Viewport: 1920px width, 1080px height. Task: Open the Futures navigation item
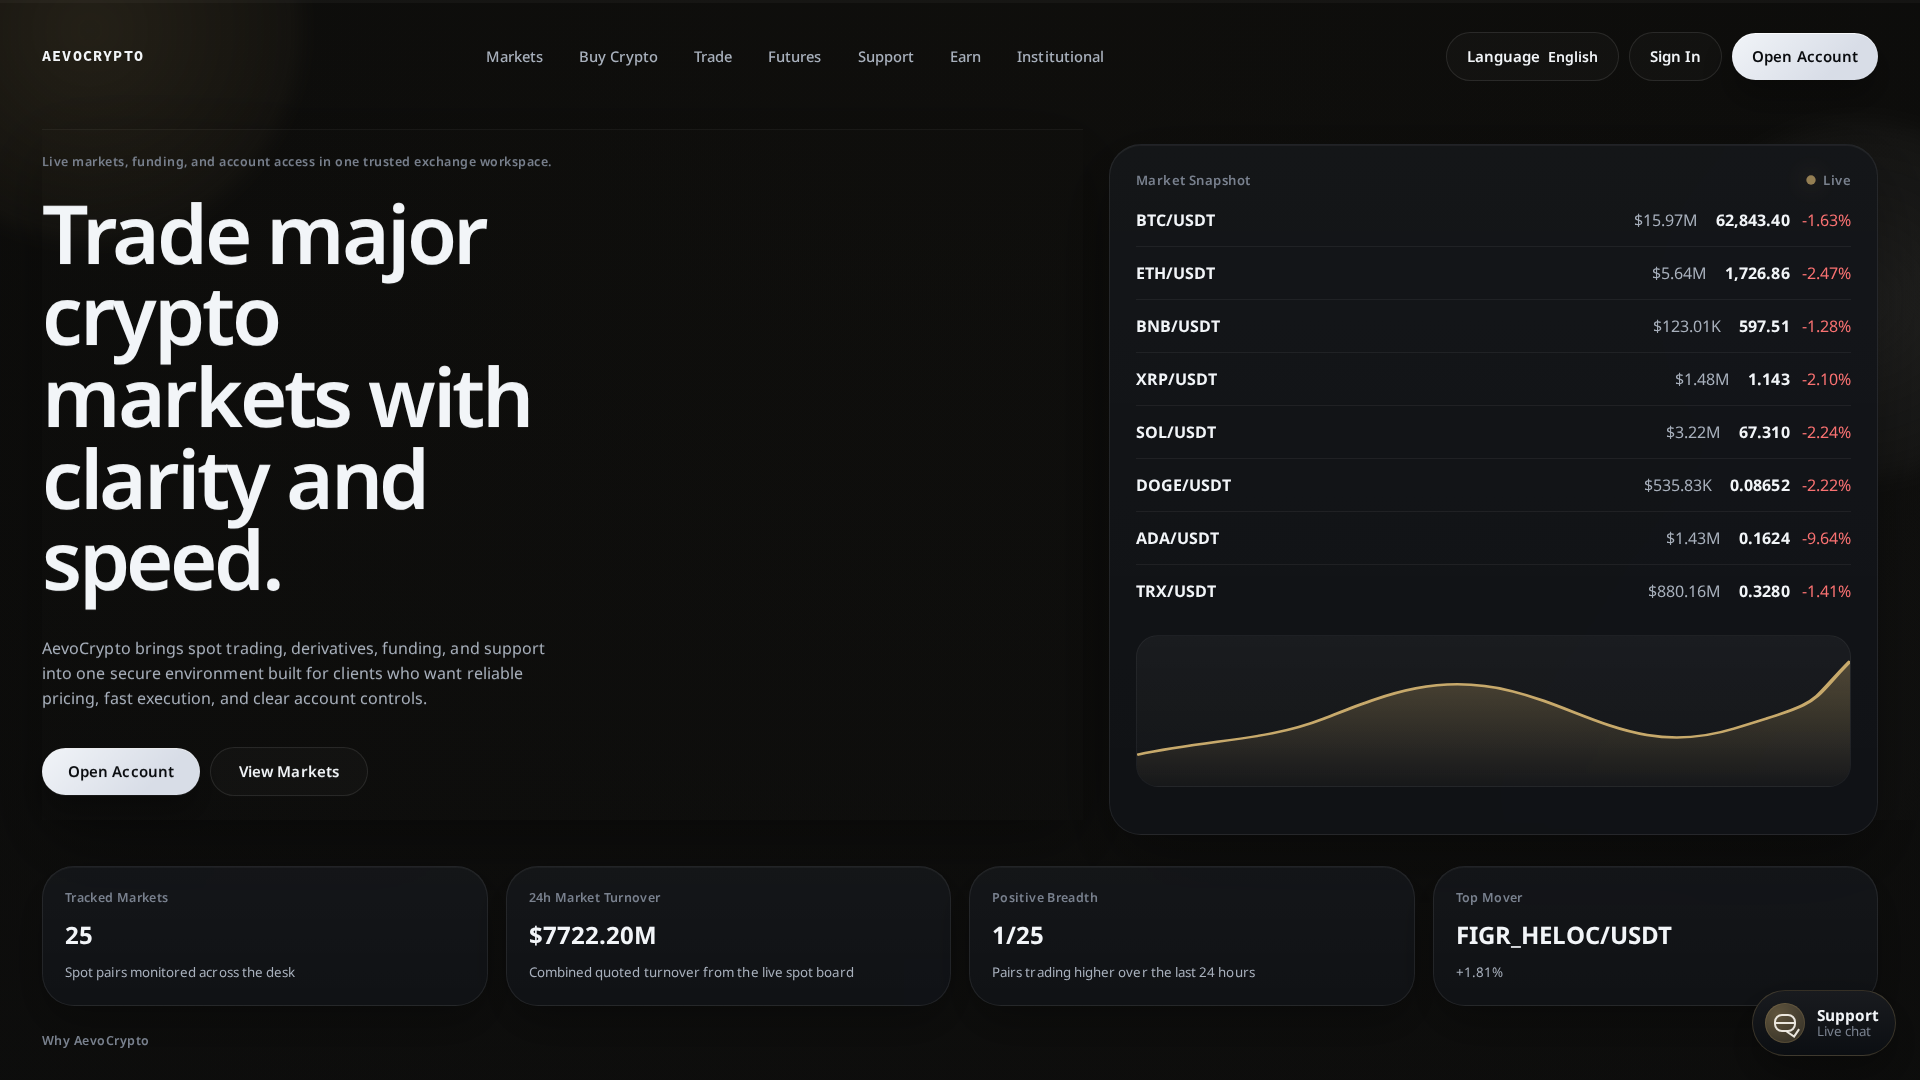coord(794,56)
